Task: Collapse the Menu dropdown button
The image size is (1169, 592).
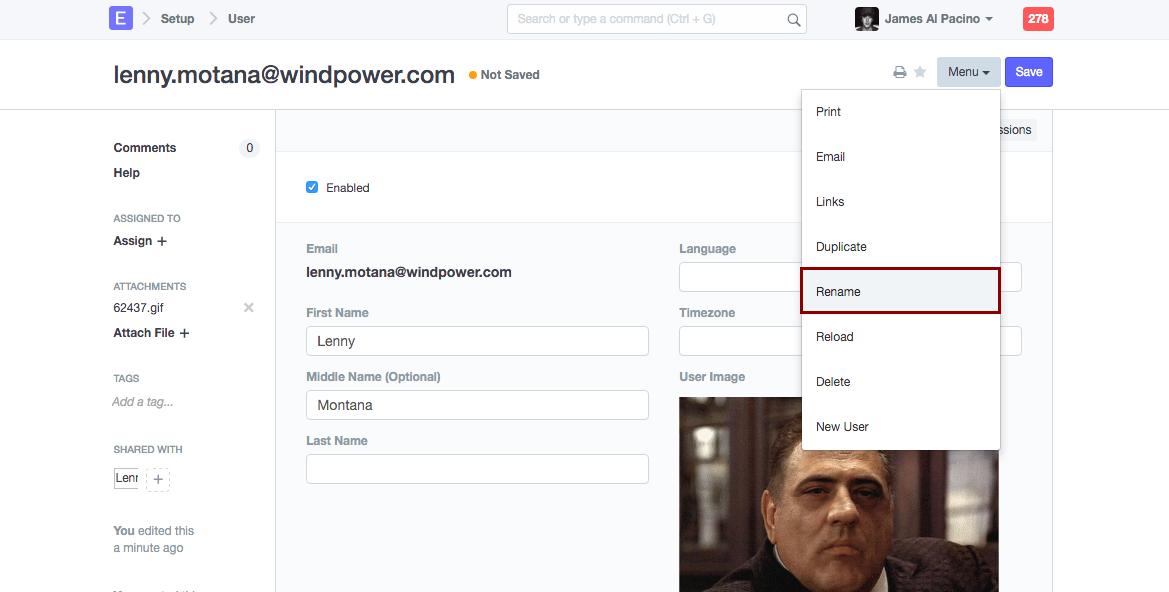Action: [x=968, y=72]
